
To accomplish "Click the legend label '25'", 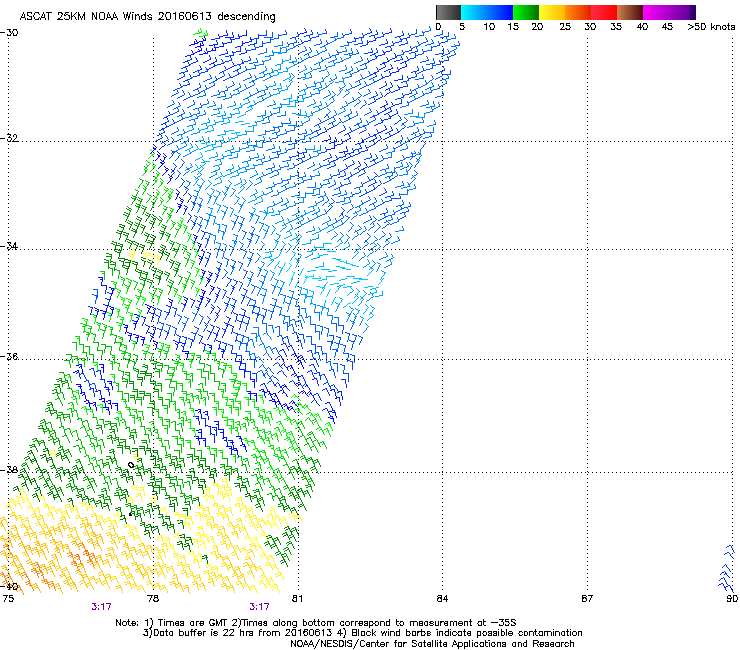I will coord(565,27).
